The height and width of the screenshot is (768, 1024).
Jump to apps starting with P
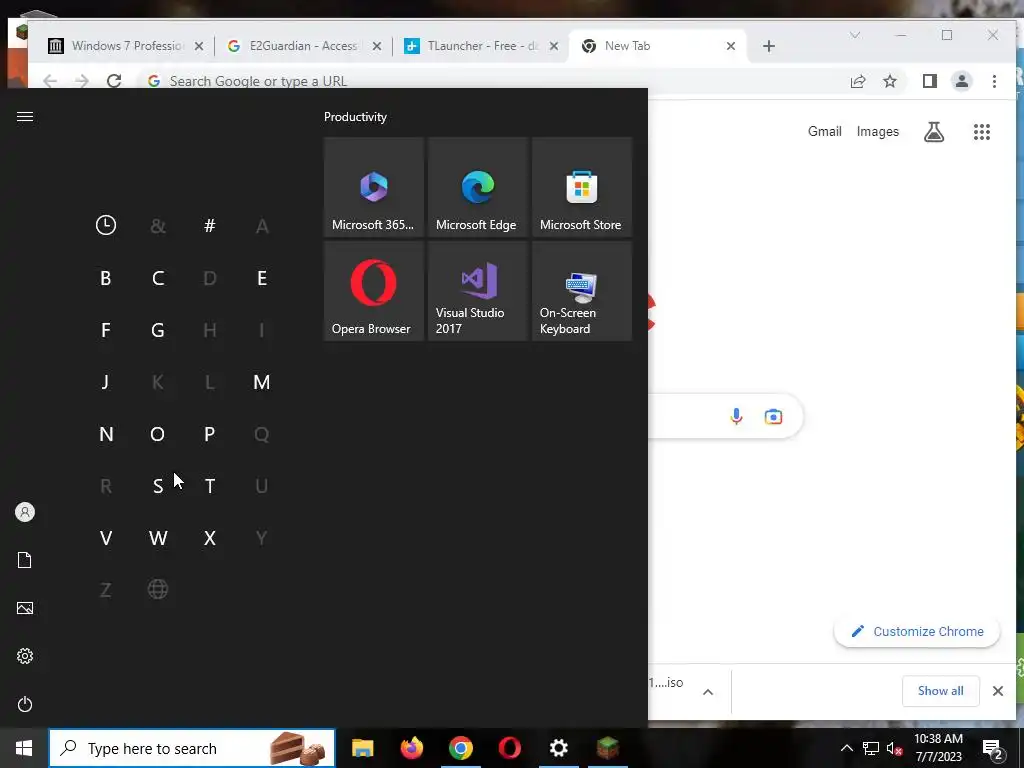pos(210,434)
